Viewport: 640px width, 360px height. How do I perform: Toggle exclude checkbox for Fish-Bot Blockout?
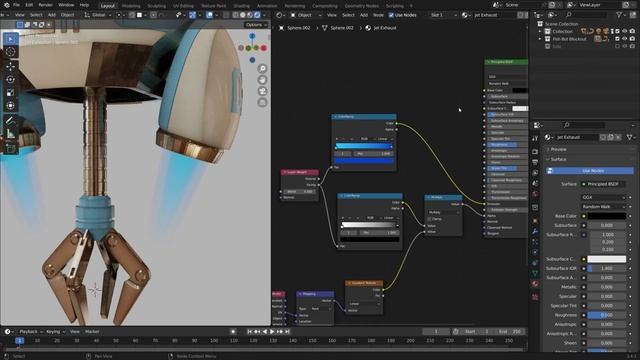click(618, 39)
